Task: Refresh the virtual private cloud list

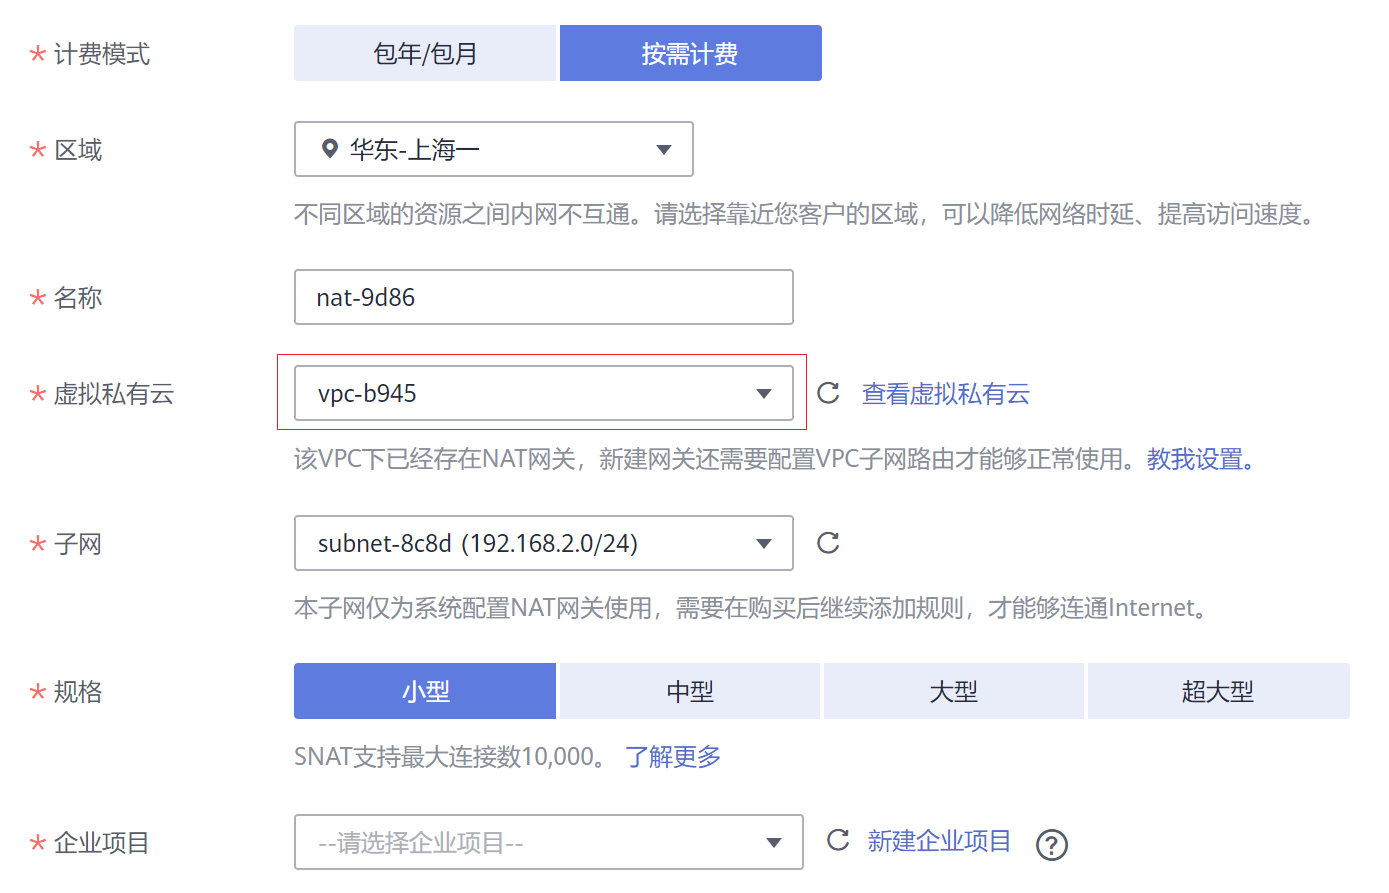Action: (x=828, y=393)
